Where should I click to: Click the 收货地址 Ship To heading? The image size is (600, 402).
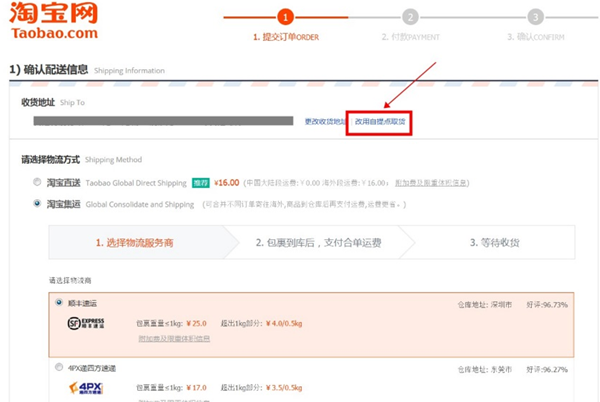(x=53, y=103)
